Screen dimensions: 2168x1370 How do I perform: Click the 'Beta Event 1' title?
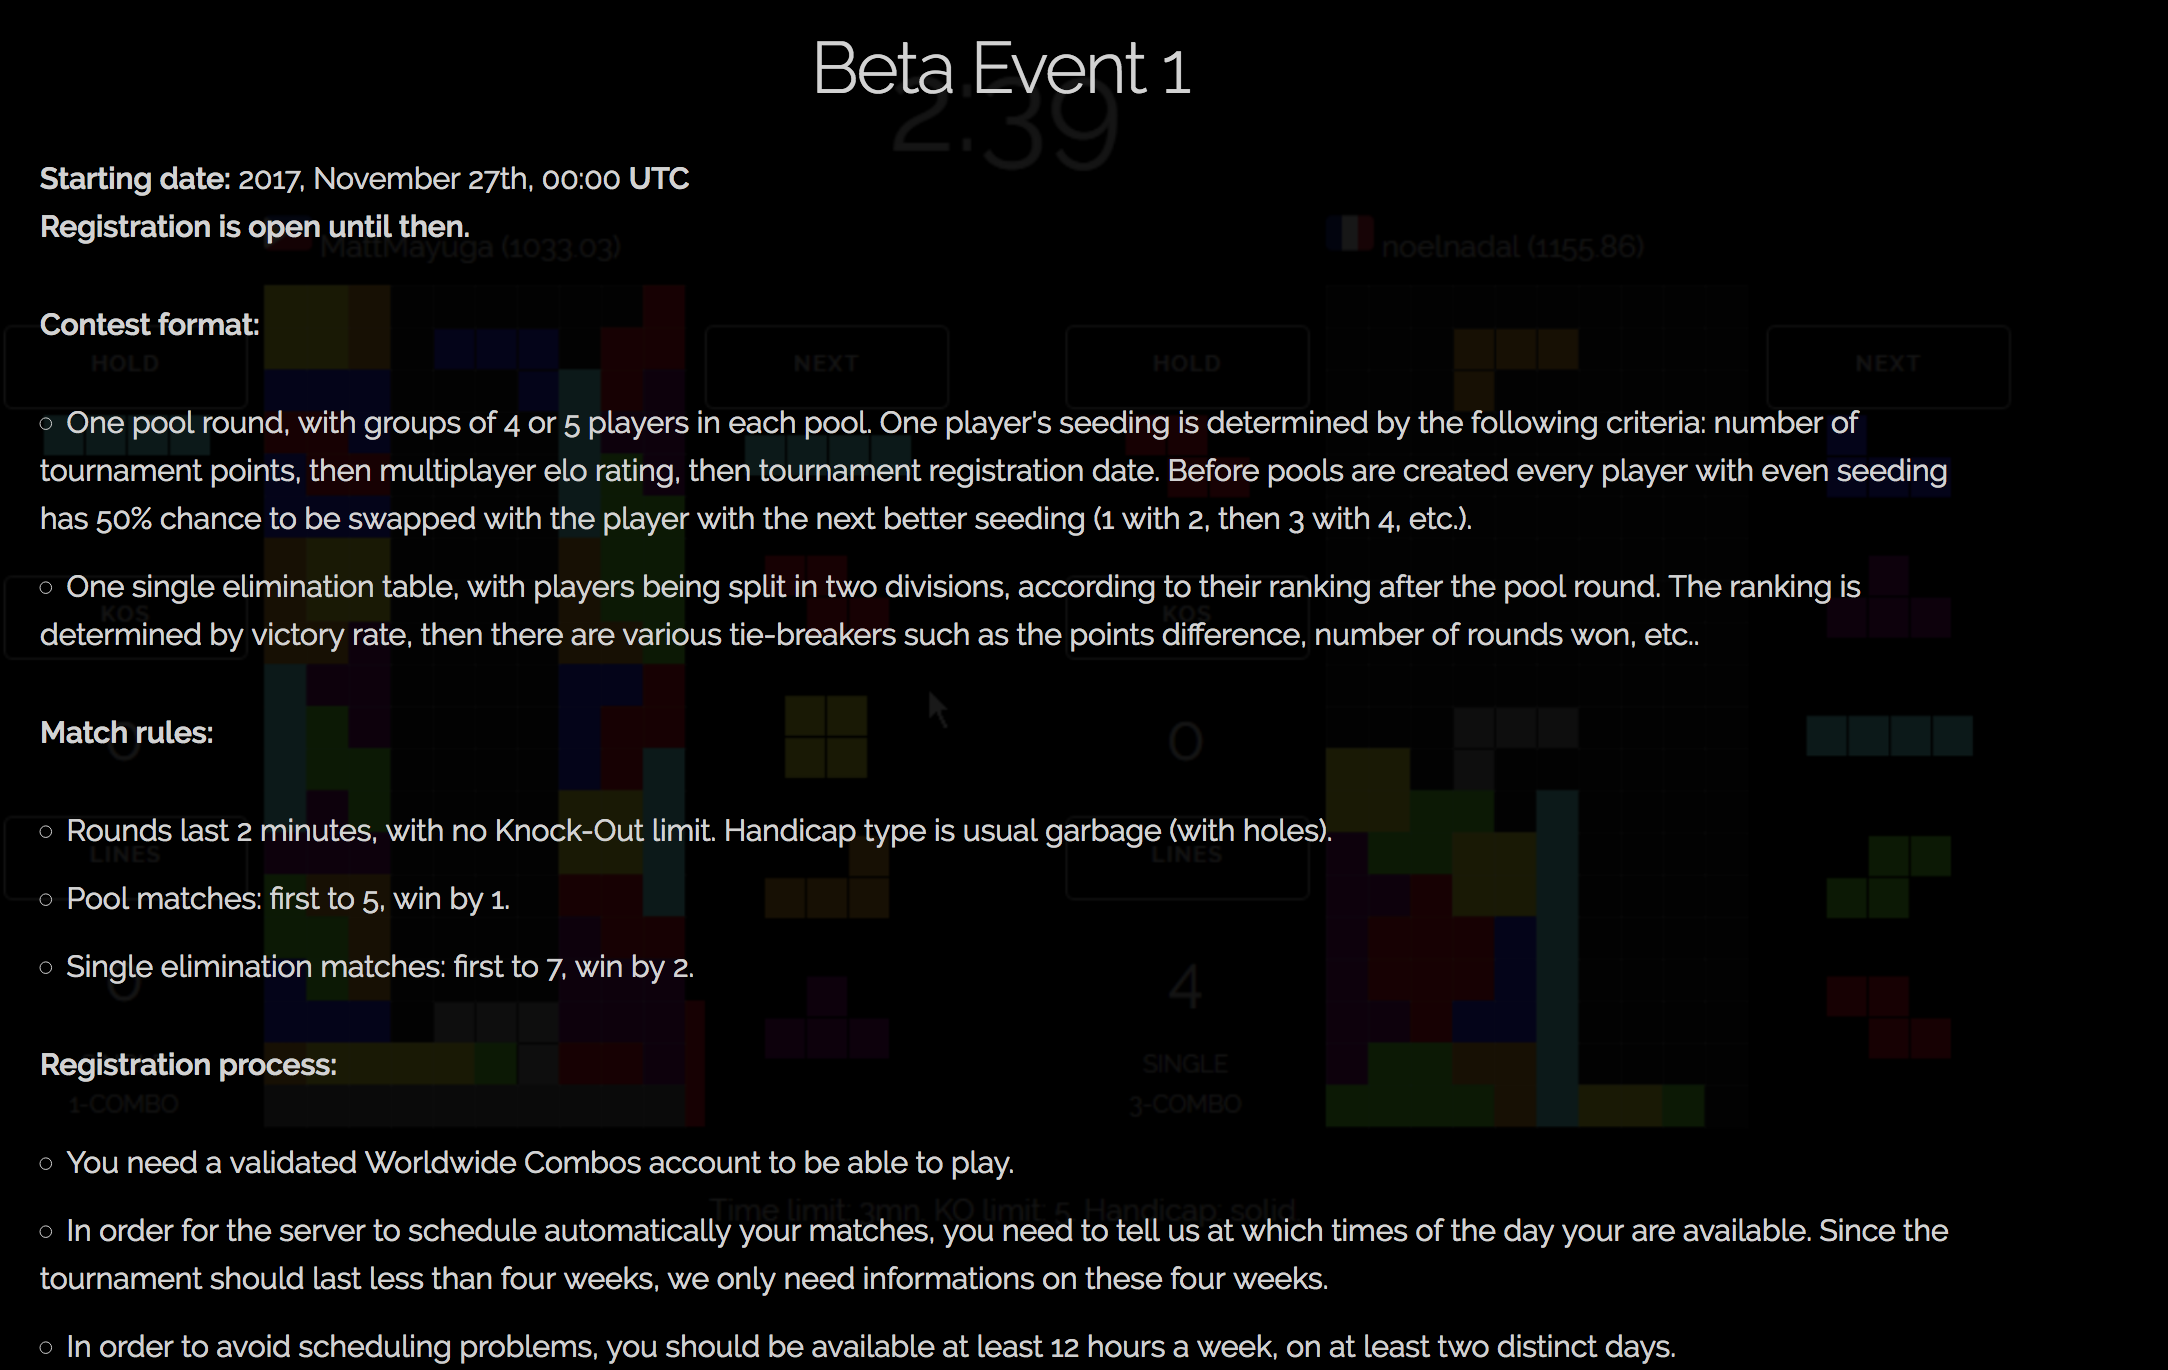[x=1002, y=69]
